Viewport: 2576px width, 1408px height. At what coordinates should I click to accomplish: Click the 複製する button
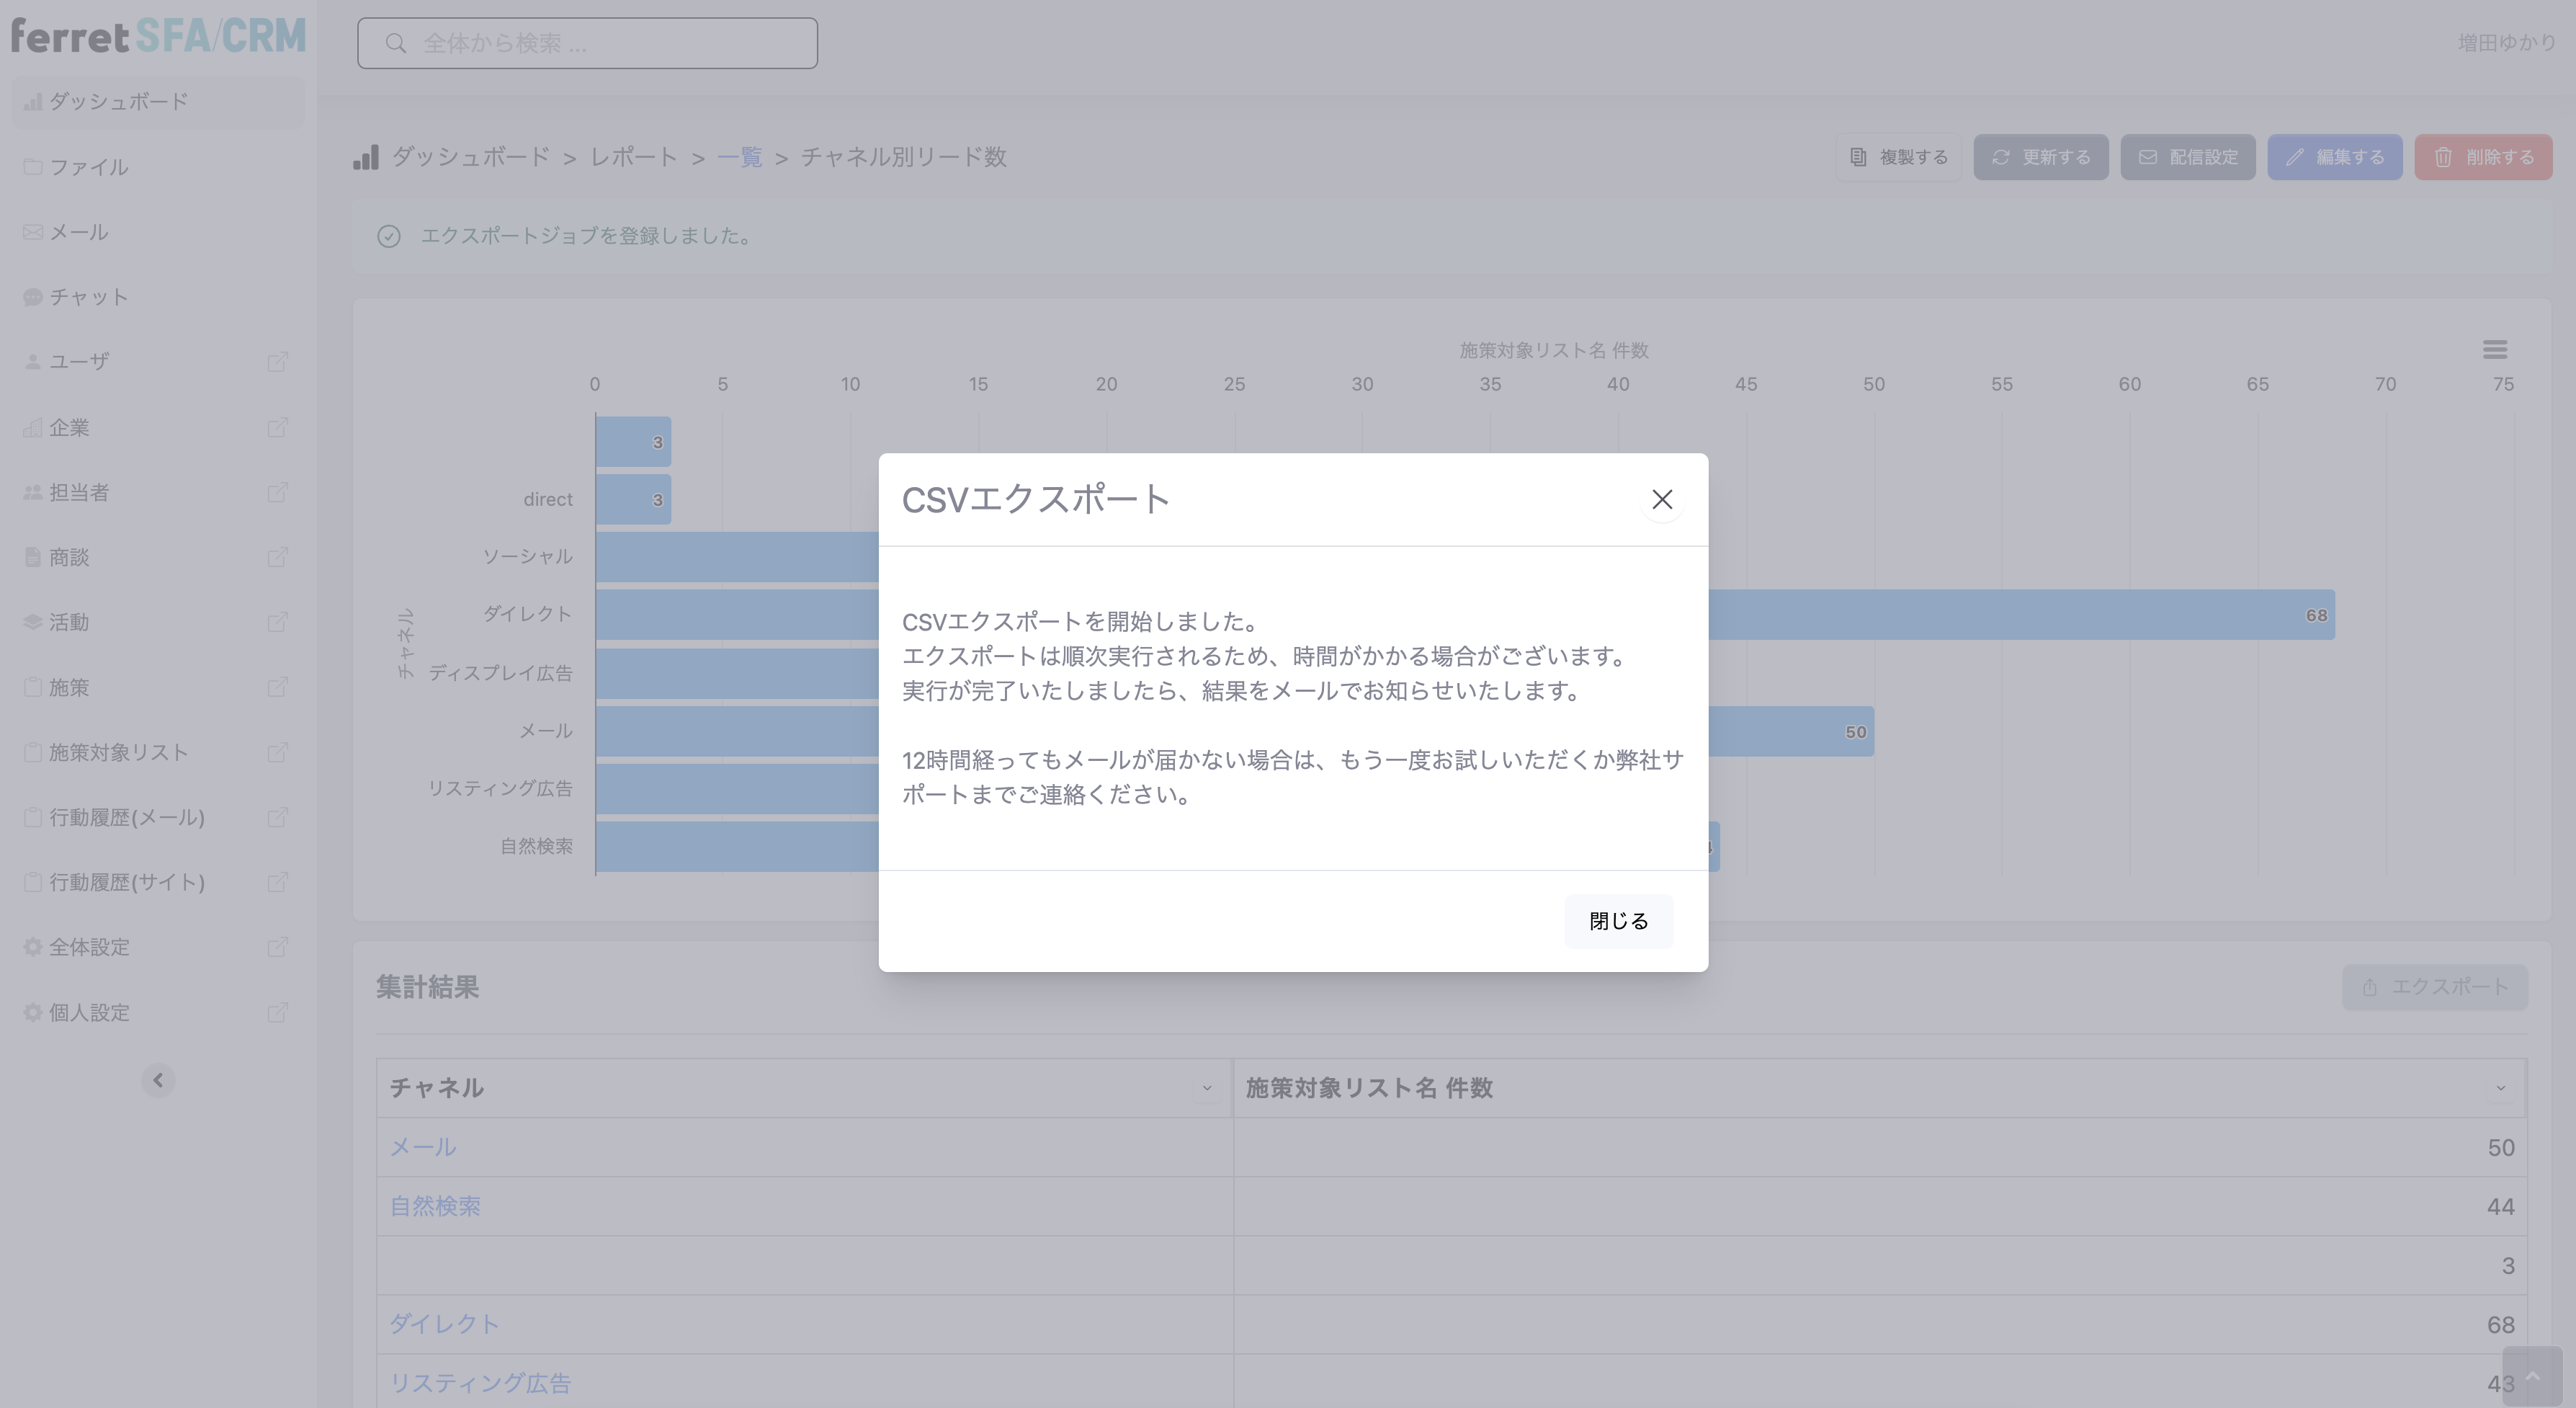click(1898, 157)
